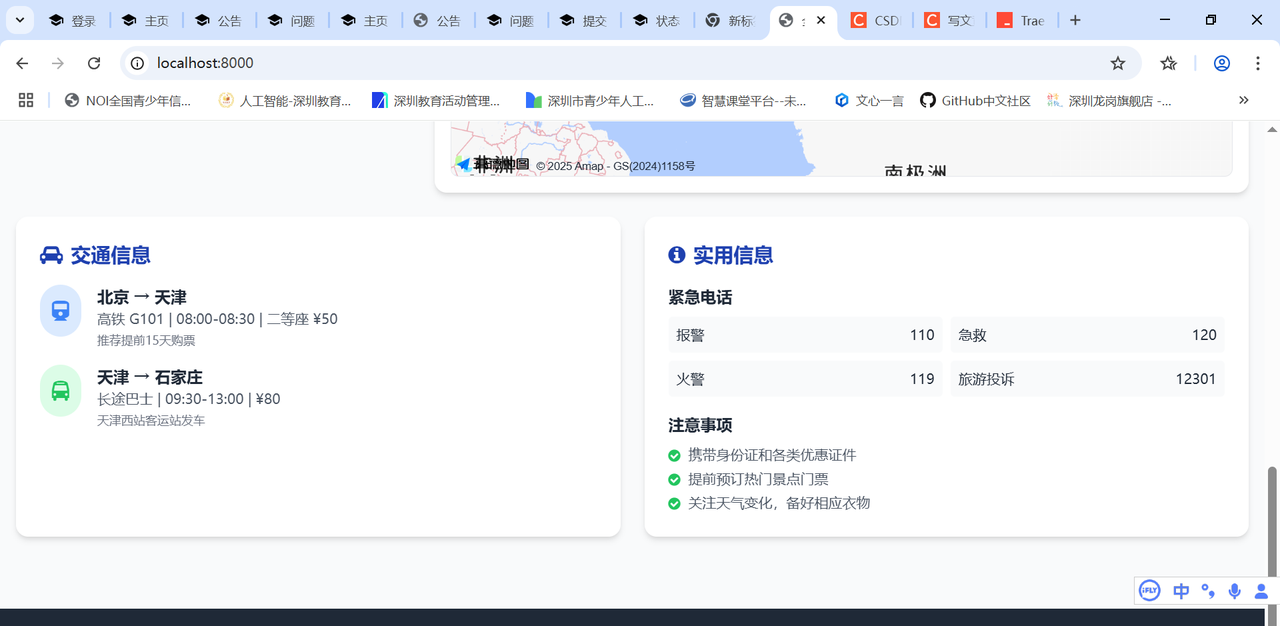Viewport: 1280px width, 626px height.
Task: Click the user avatar on the iFLY toolbar
Action: 1262,590
